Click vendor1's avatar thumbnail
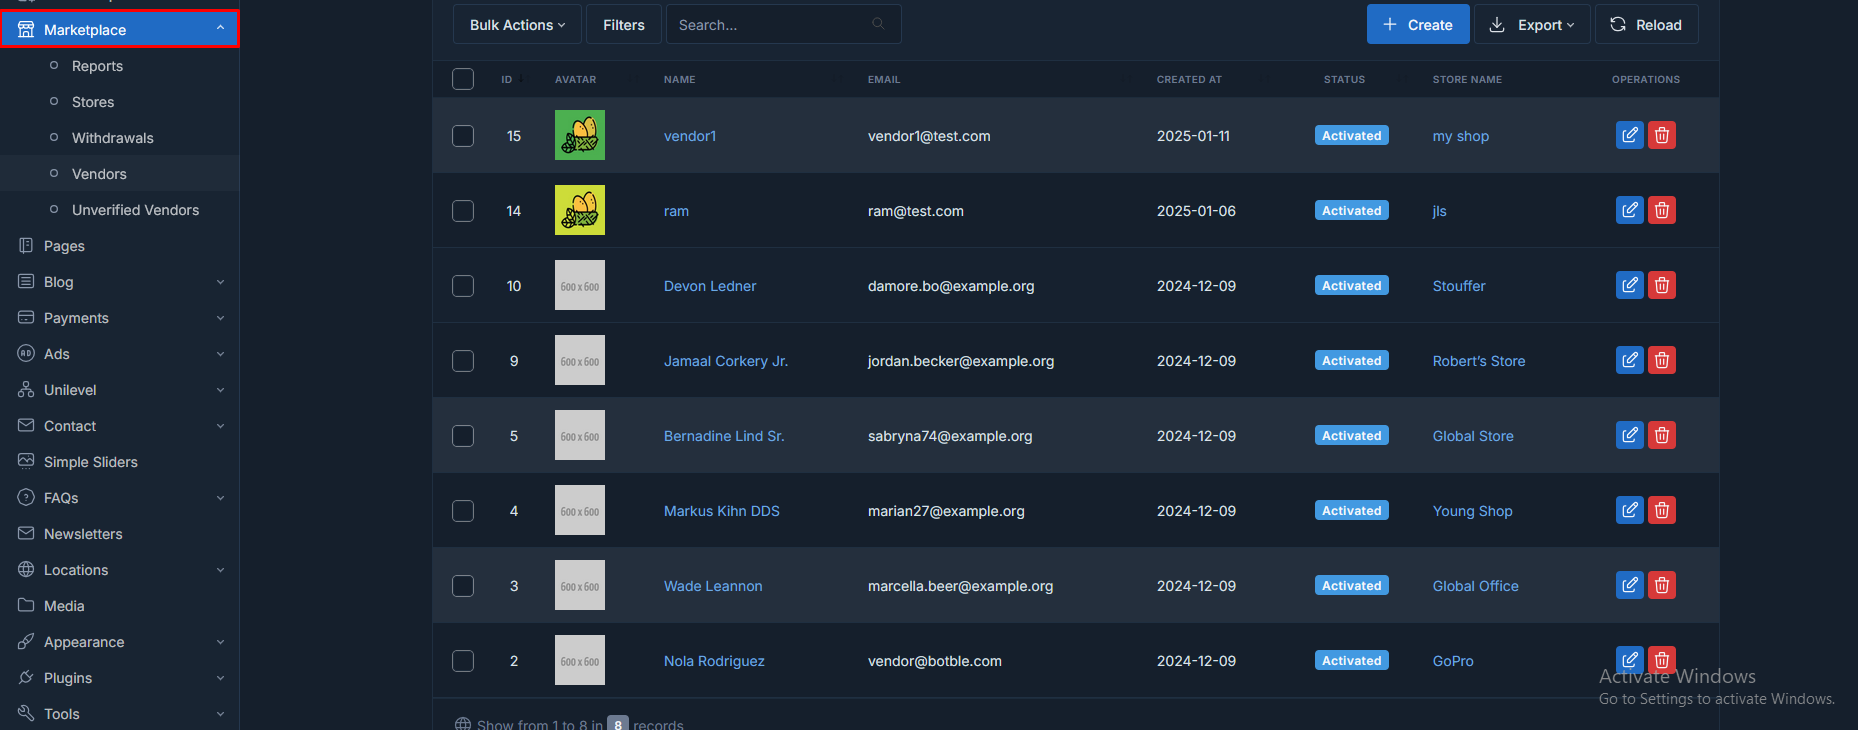 580,135
